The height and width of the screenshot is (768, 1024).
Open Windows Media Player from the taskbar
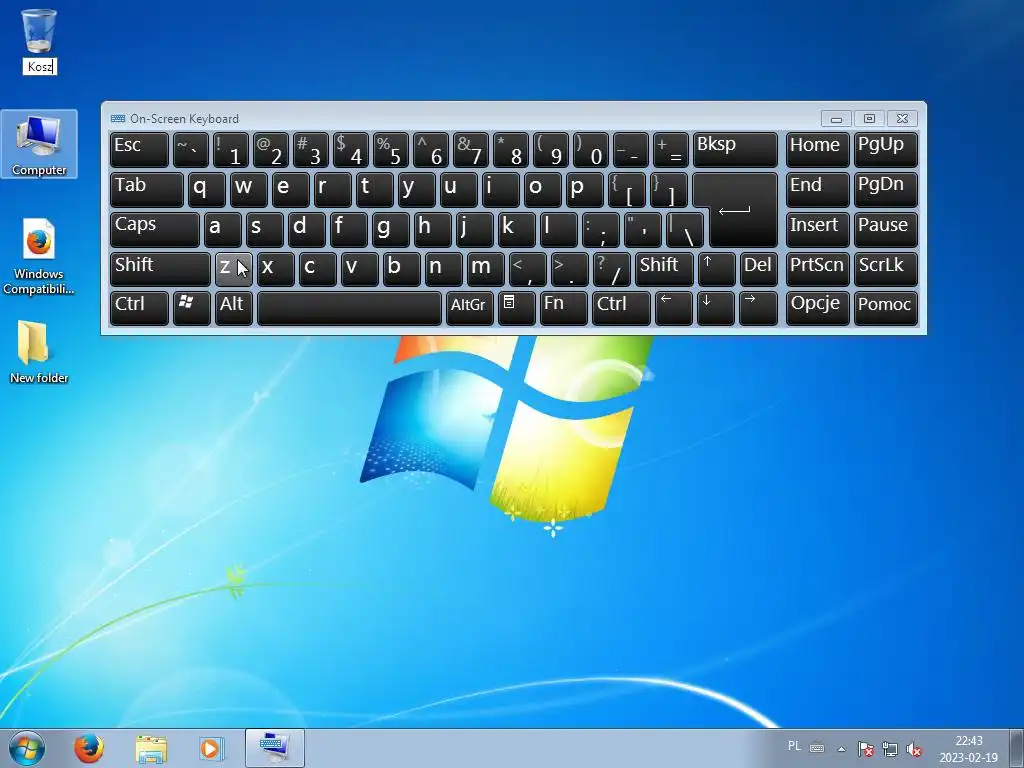coord(211,748)
